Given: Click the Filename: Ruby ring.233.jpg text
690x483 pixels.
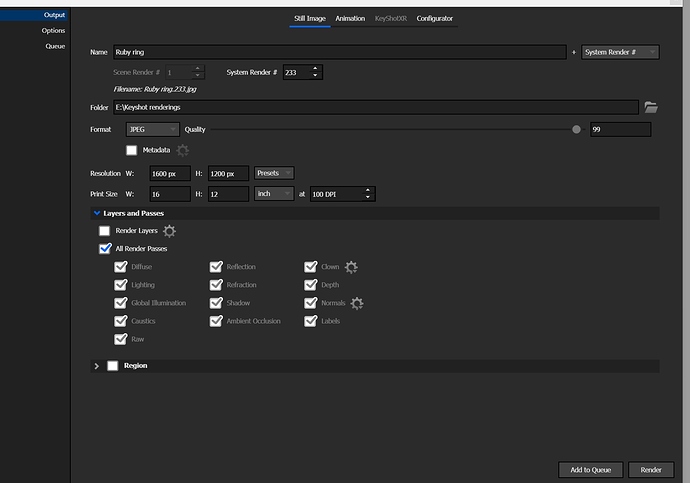Looking at the screenshot, I should coord(155,89).
